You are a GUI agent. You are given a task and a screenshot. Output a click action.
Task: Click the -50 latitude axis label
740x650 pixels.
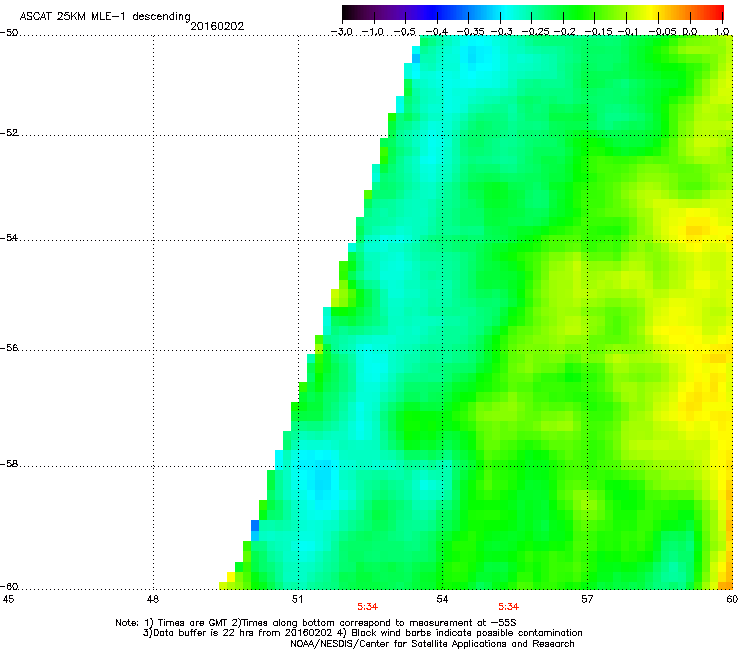(9, 33)
